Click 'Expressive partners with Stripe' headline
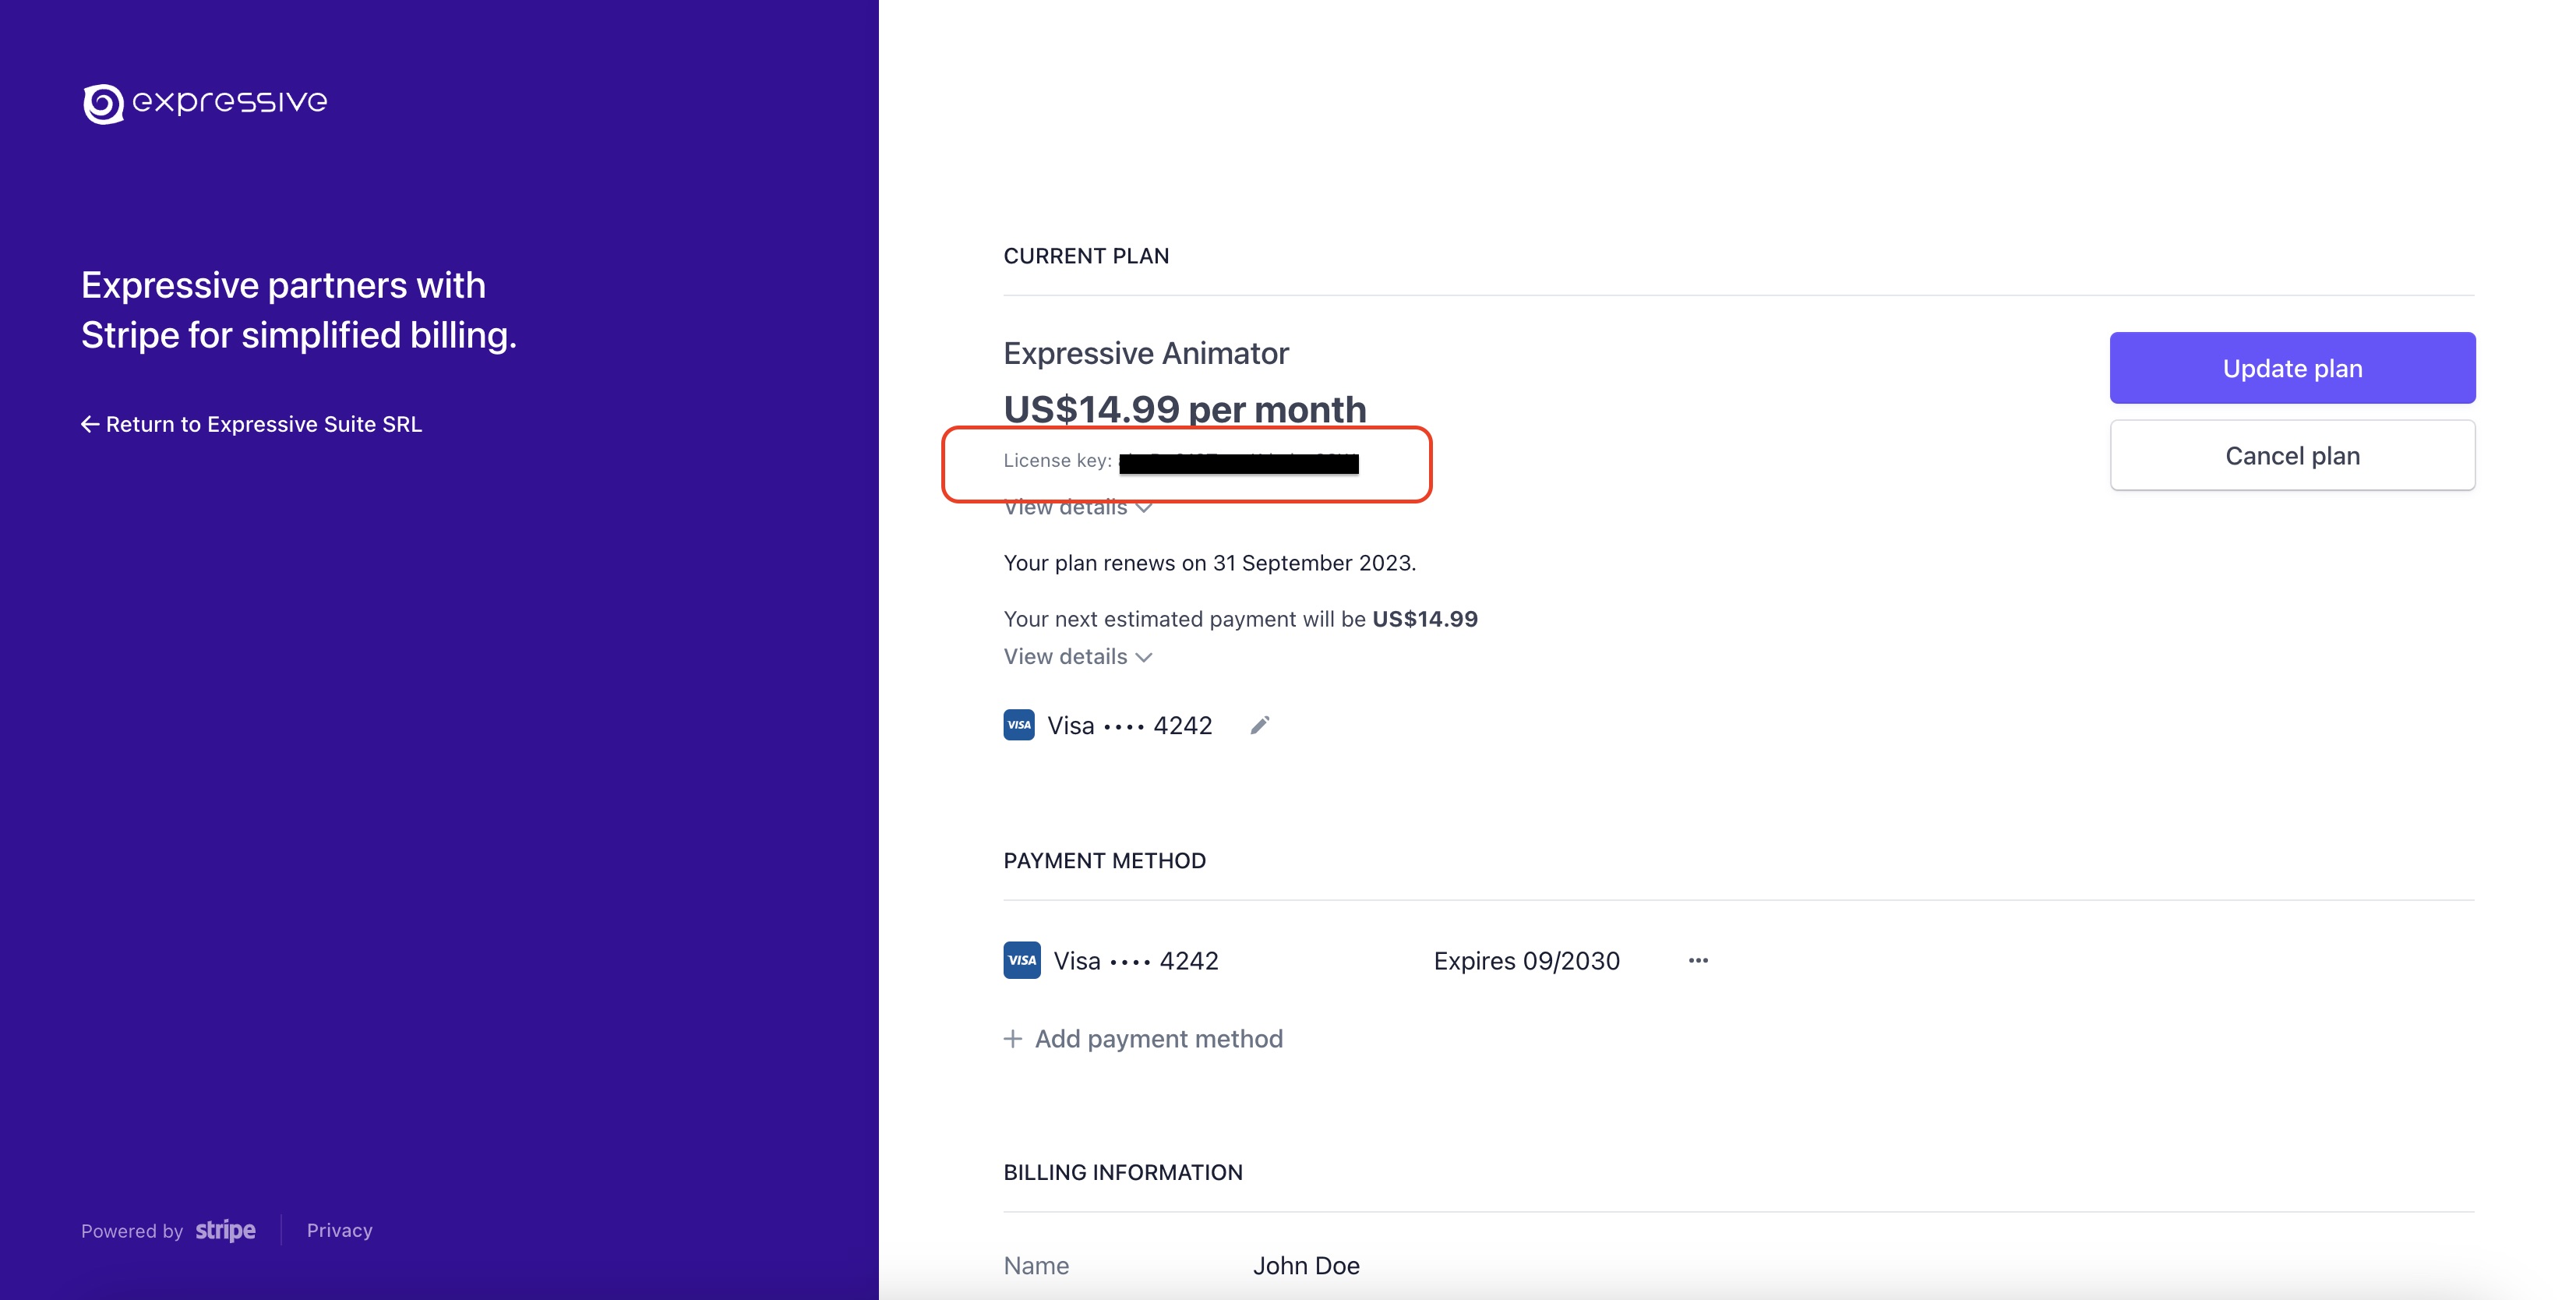This screenshot has height=1300, width=2576. click(x=299, y=310)
